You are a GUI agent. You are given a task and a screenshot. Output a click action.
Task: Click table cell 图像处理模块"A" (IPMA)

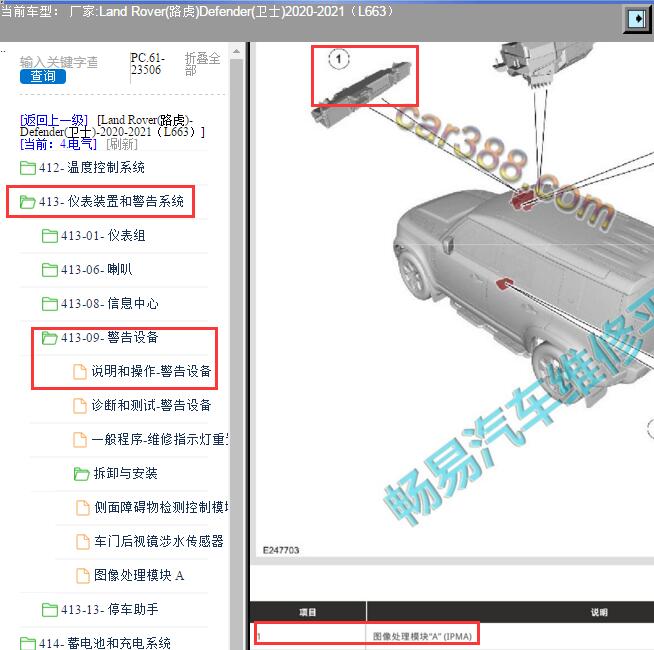click(423, 636)
